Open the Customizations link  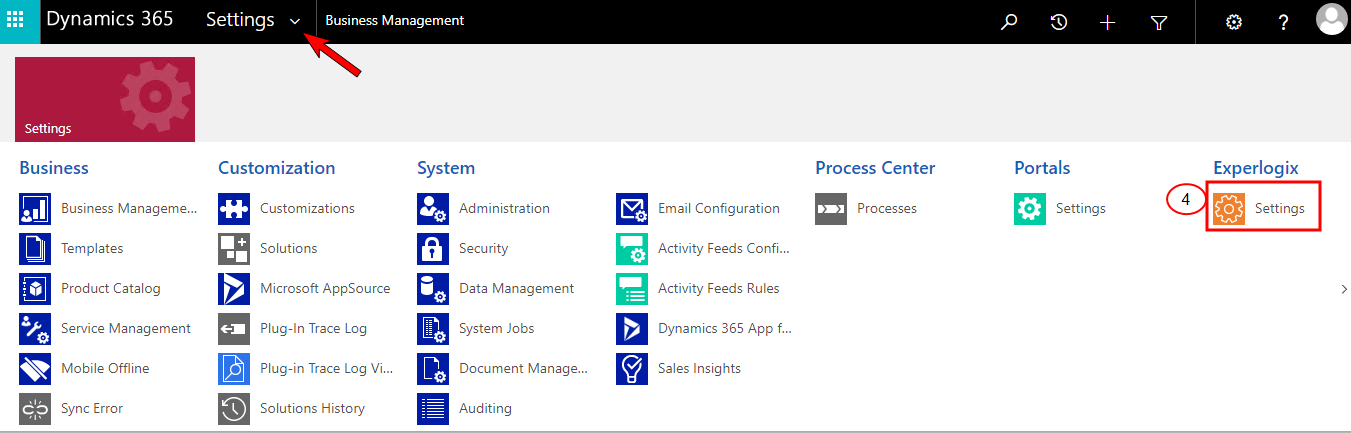click(307, 209)
